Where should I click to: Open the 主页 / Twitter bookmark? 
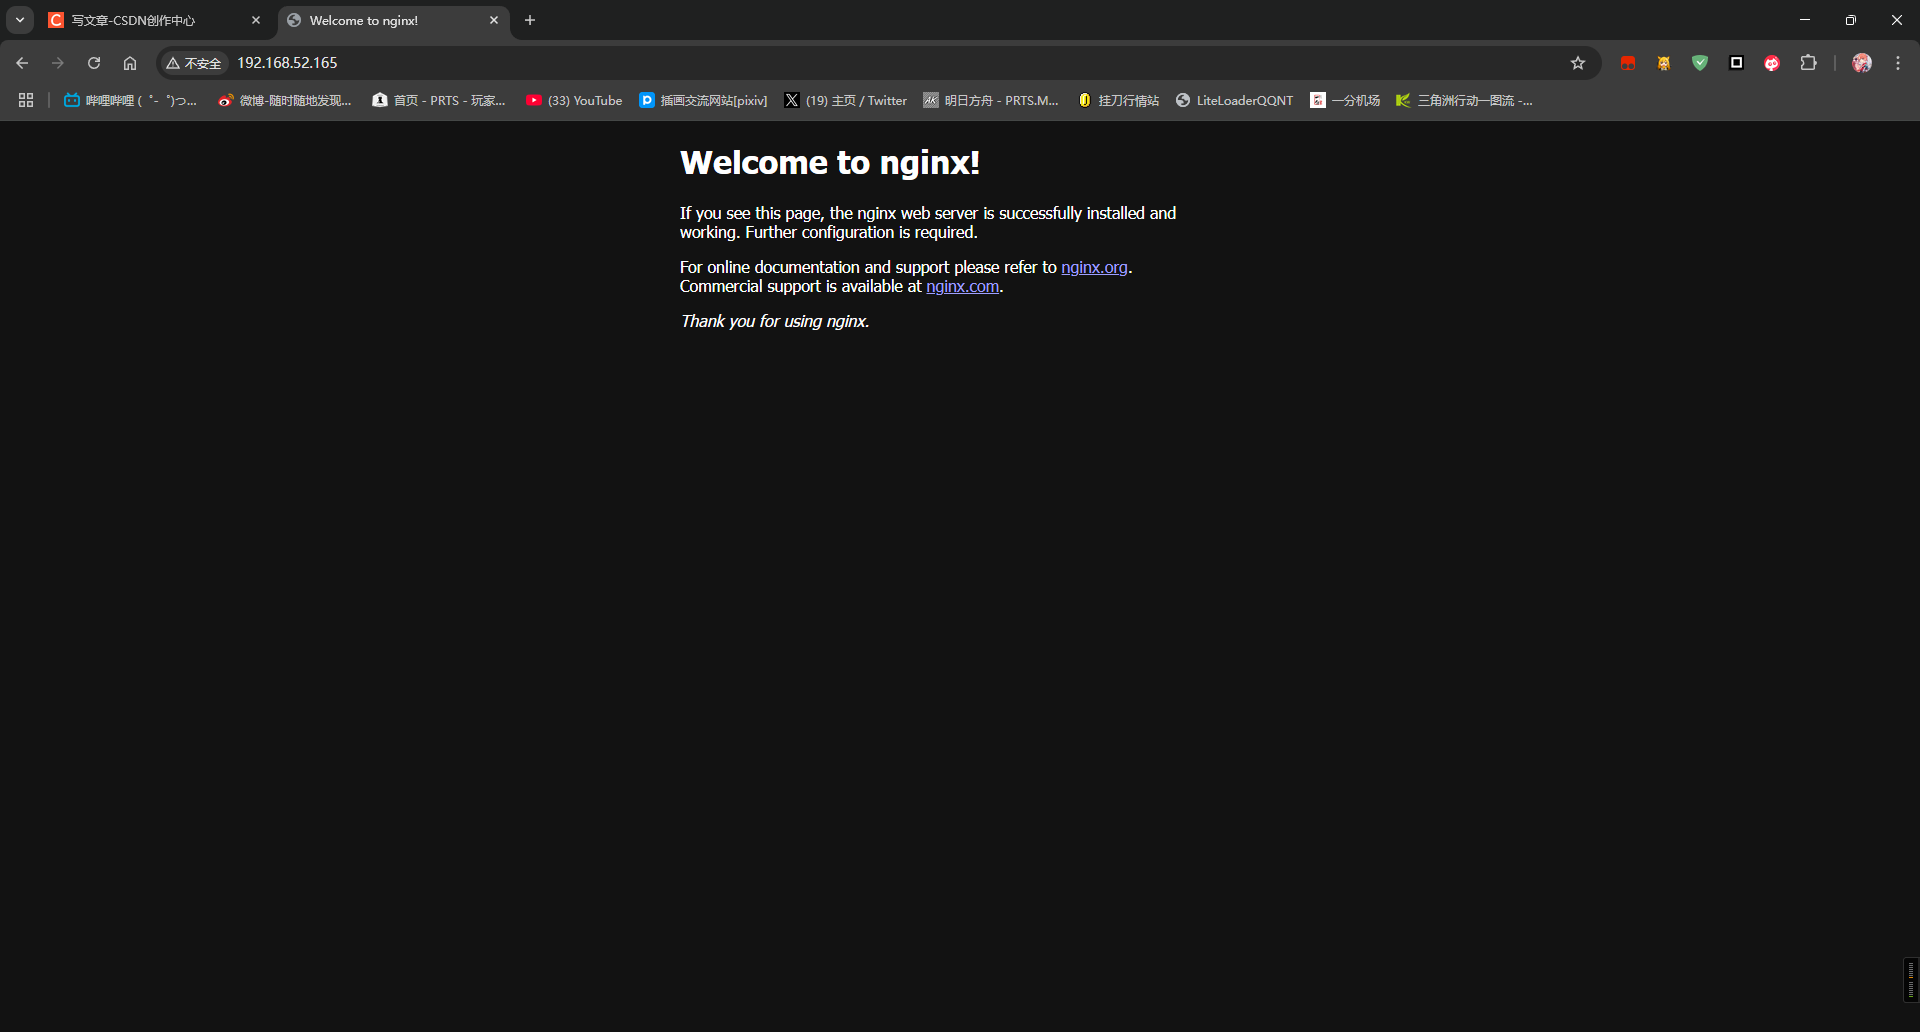tap(845, 100)
